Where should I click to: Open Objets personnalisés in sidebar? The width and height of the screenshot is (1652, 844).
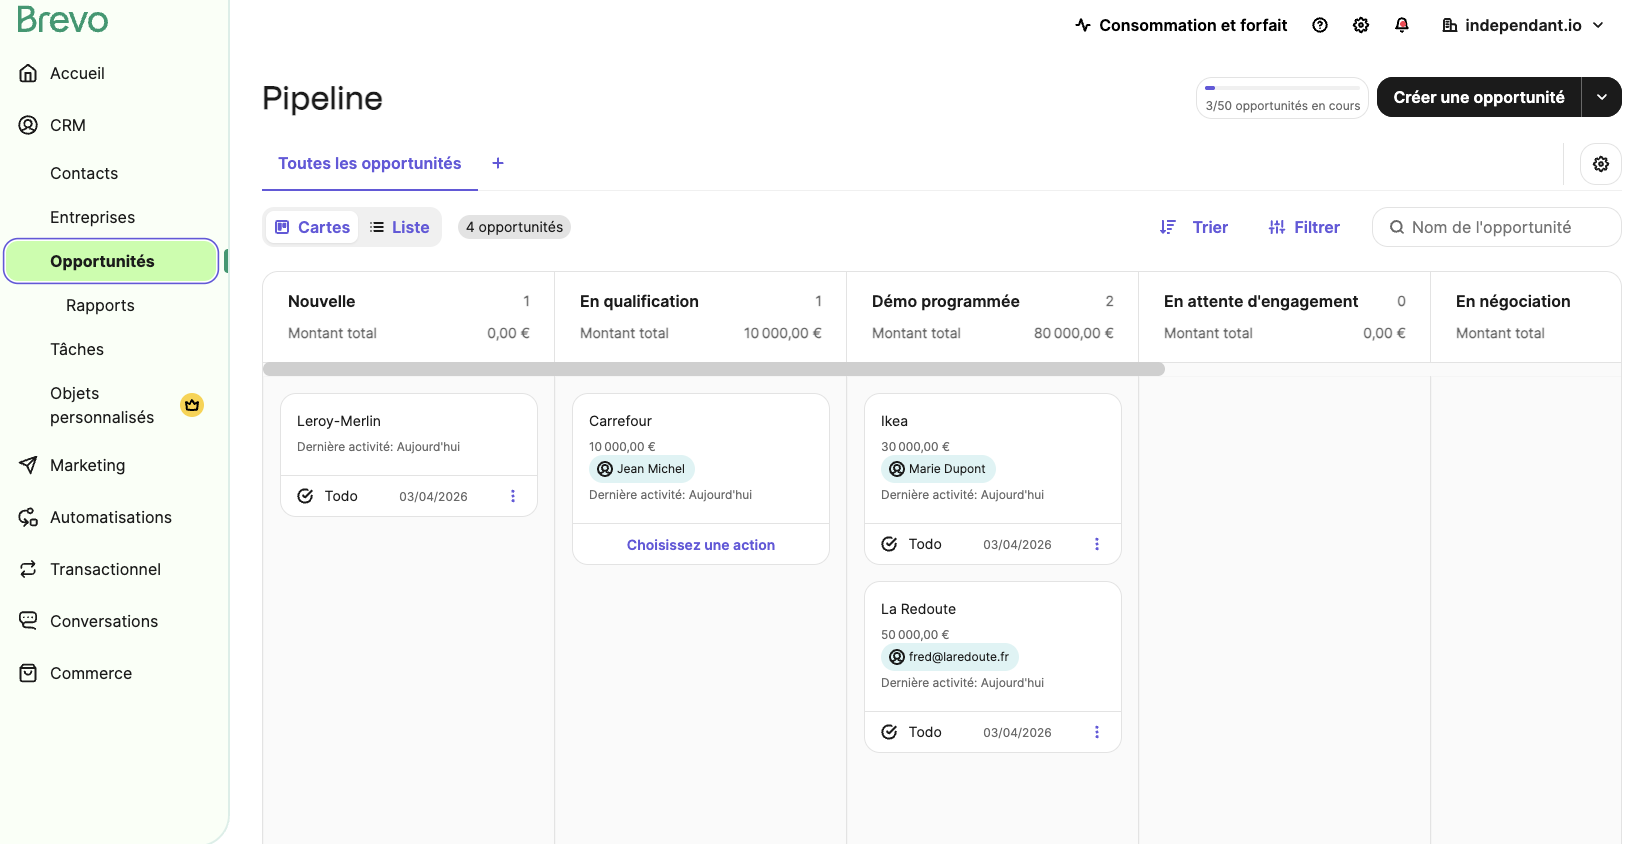pos(102,405)
